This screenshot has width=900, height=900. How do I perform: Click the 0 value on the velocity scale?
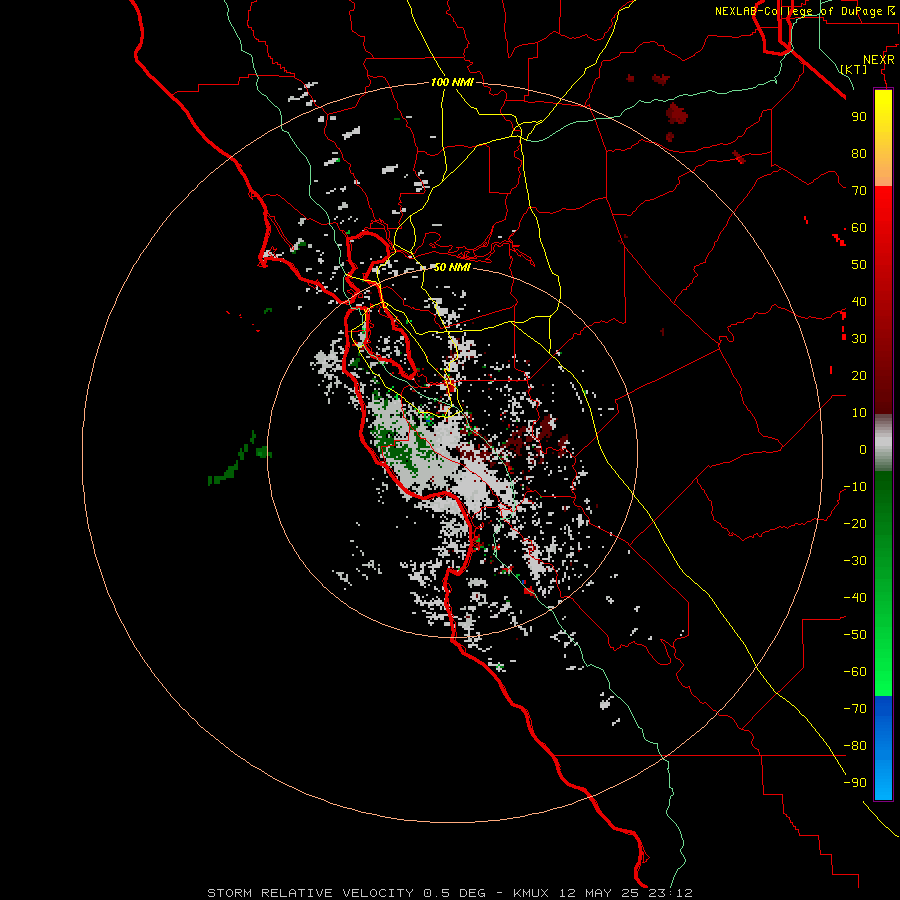pos(863,449)
